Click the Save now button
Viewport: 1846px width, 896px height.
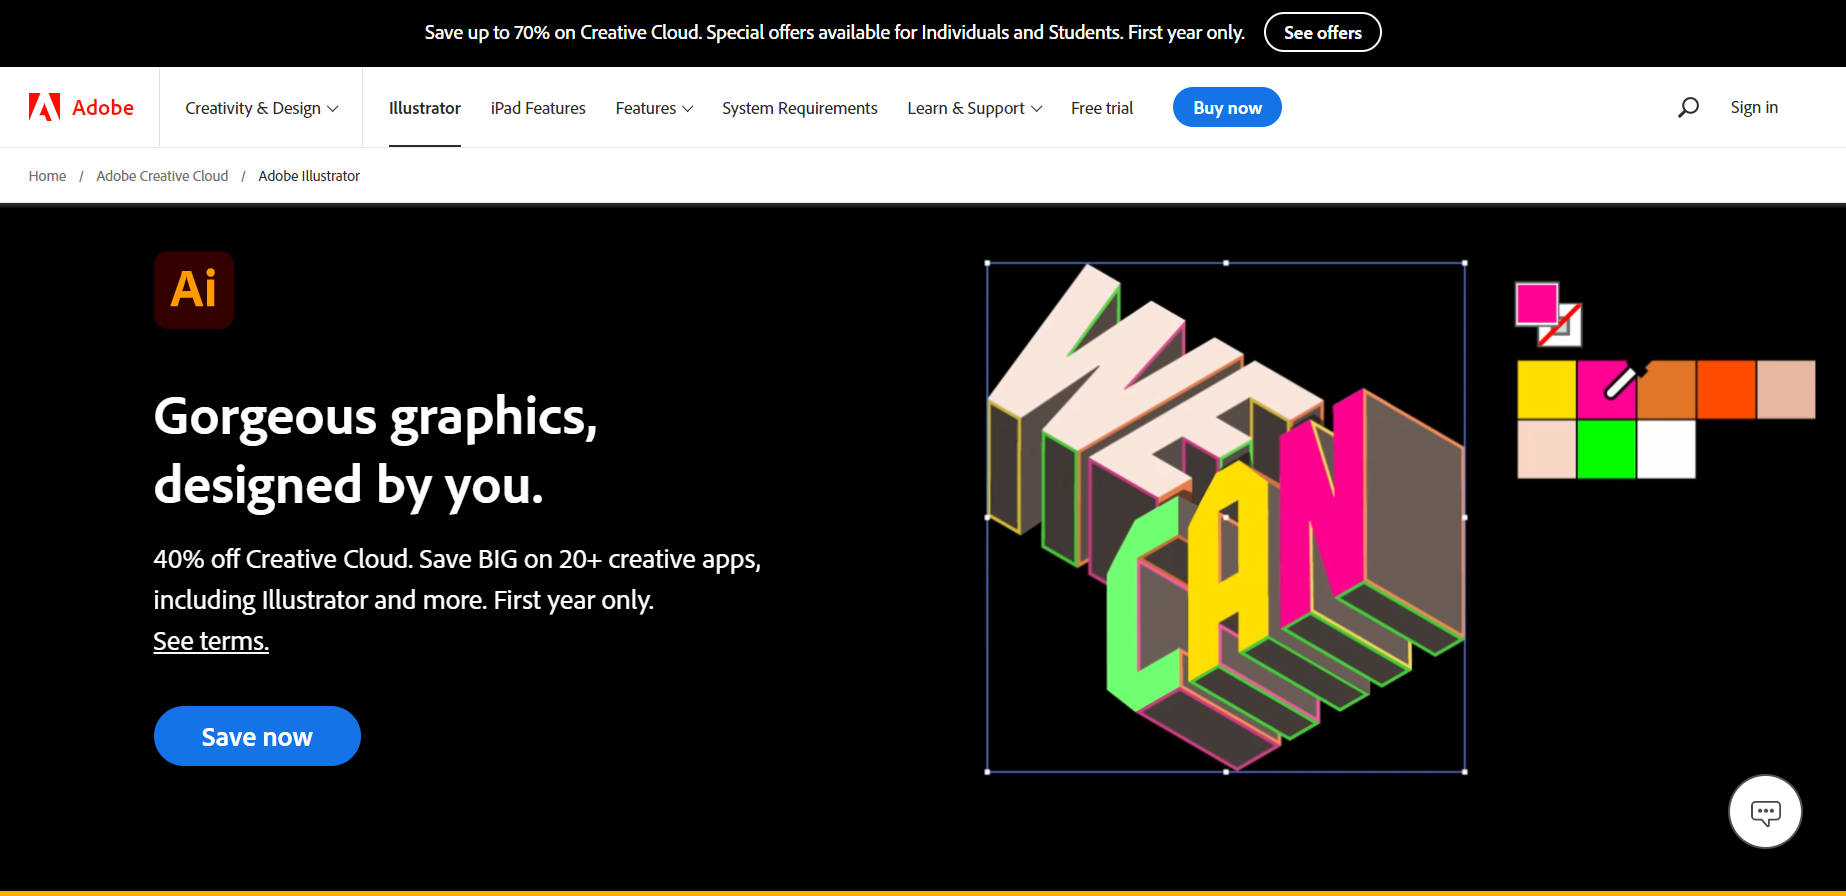[x=257, y=736]
